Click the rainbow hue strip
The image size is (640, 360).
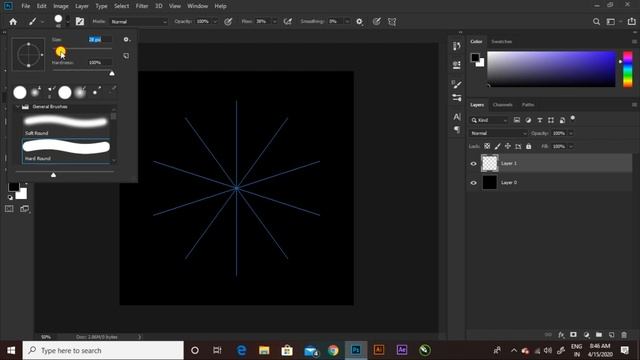coord(628,69)
